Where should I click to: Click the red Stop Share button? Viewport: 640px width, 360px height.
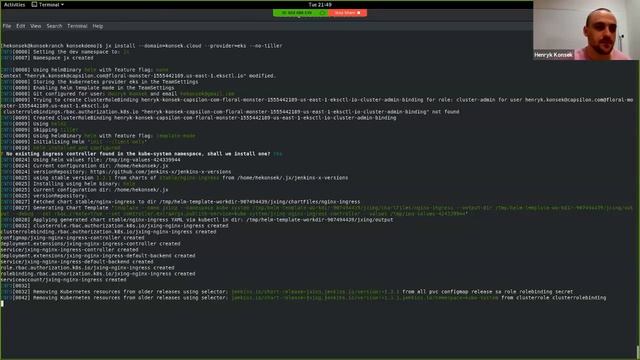pos(347,13)
